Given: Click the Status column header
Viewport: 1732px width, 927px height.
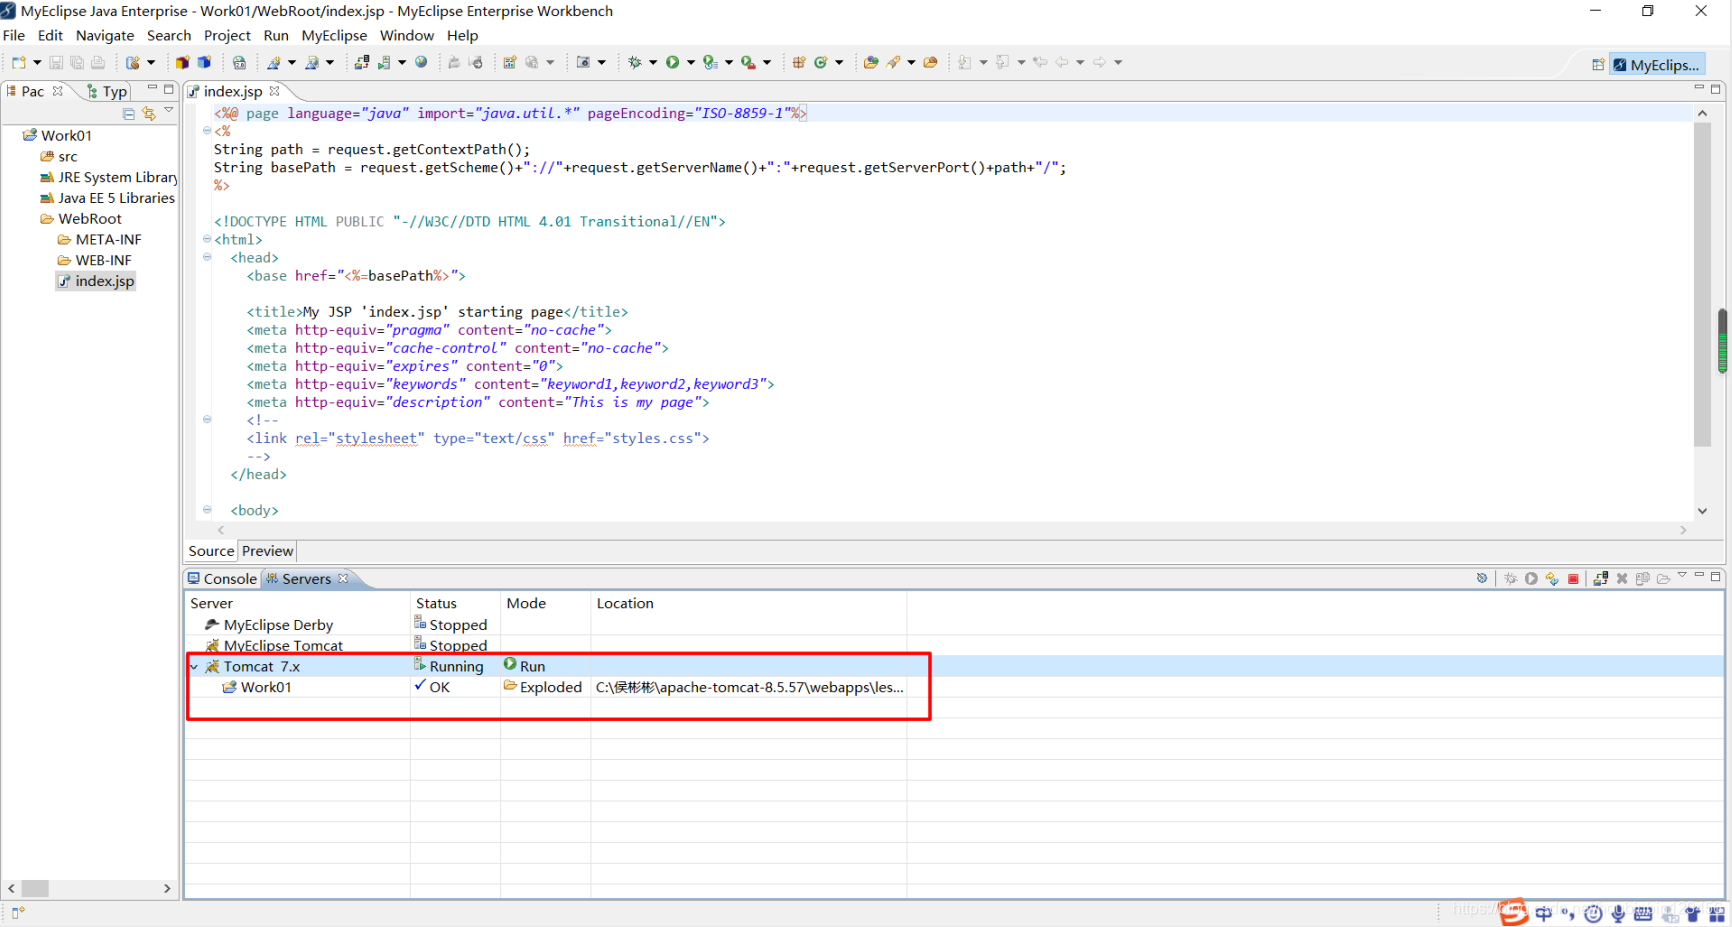Looking at the screenshot, I should [455, 604].
